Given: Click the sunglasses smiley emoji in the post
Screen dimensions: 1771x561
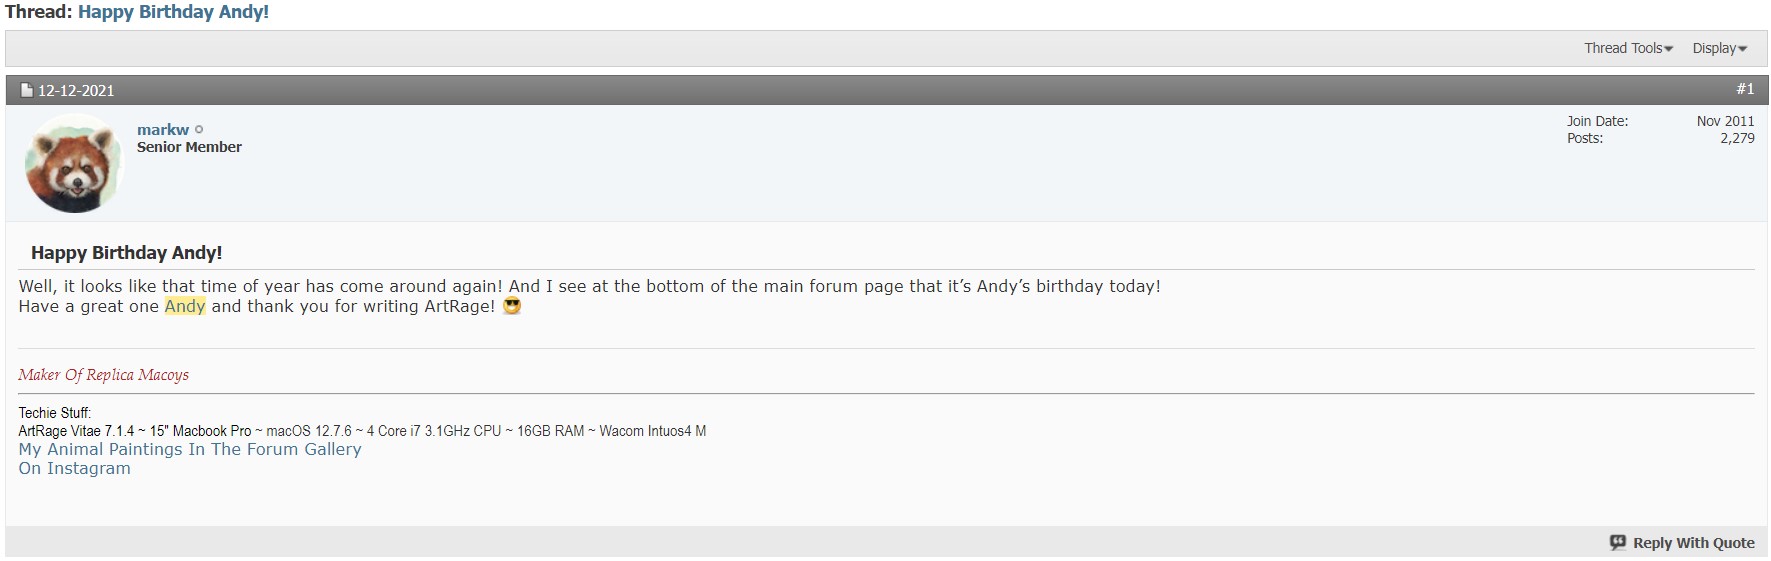Looking at the screenshot, I should pos(512,306).
